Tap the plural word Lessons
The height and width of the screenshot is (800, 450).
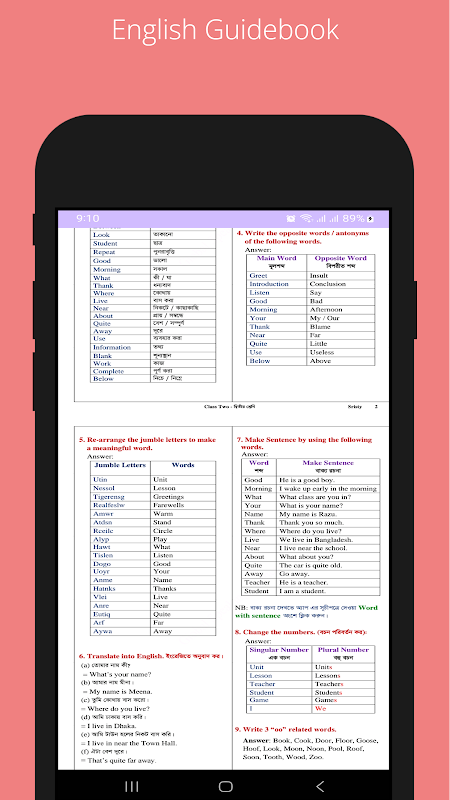click(328, 676)
